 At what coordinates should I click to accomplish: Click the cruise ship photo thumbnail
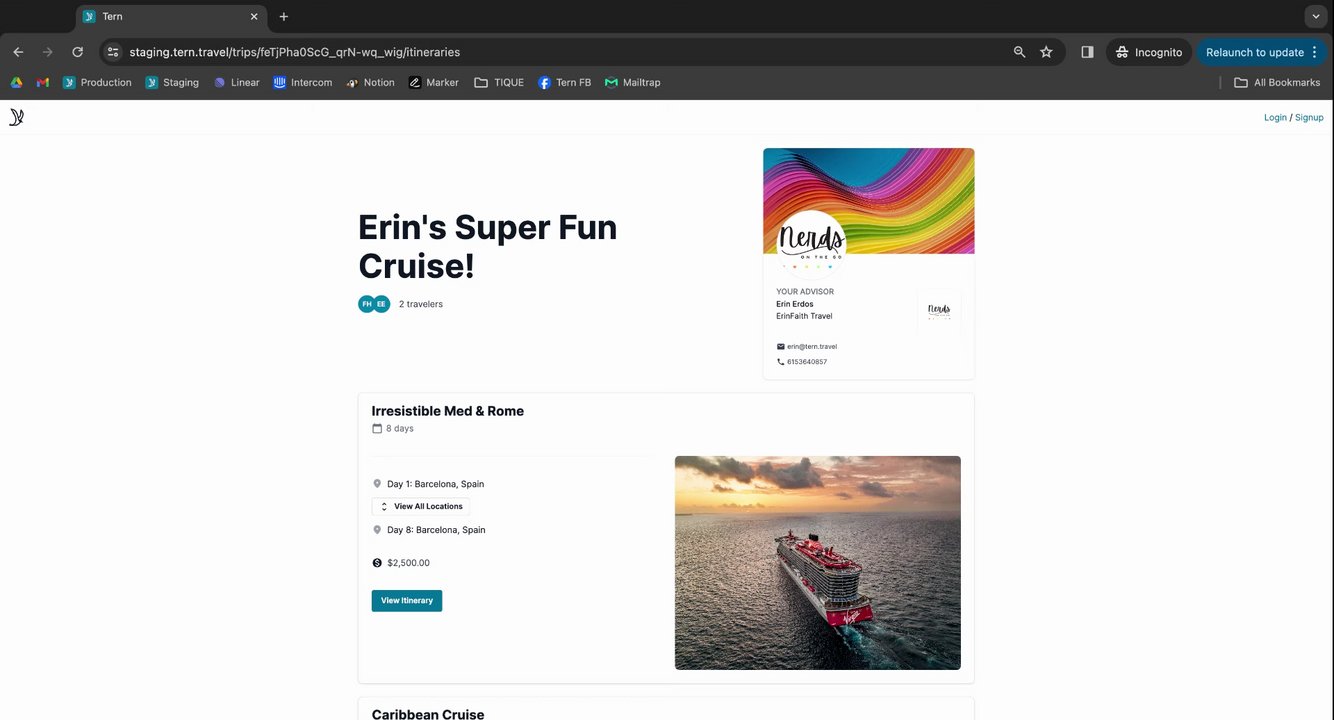pos(818,563)
